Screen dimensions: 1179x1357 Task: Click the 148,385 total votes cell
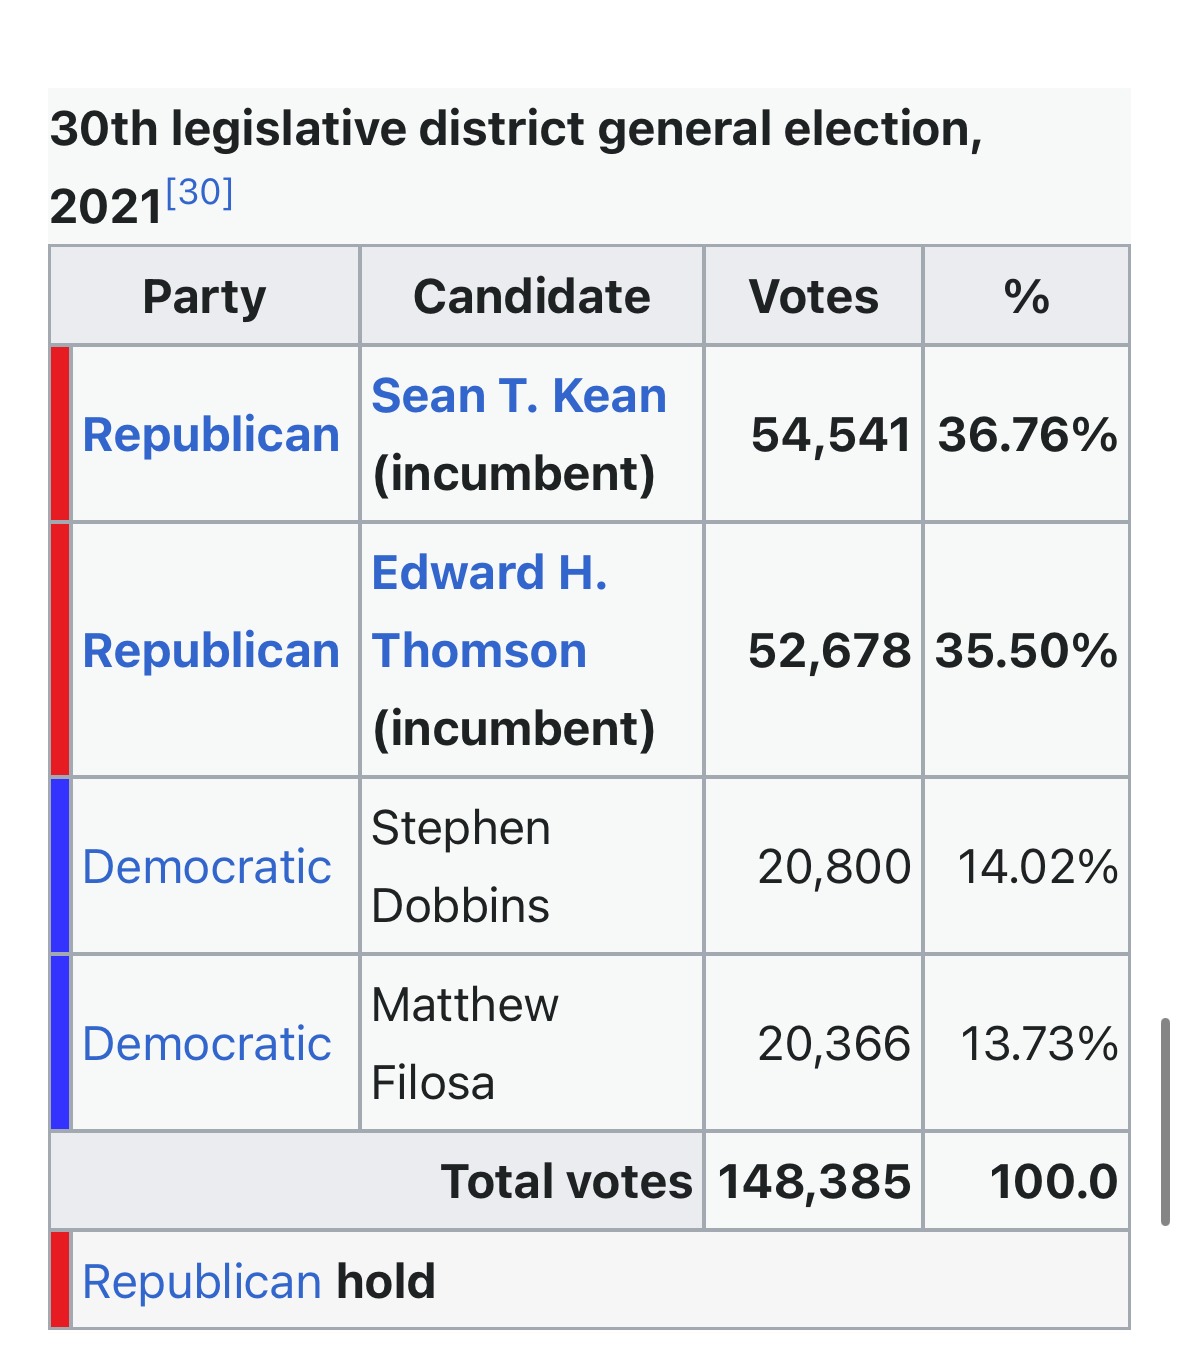pyautogui.click(x=814, y=1182)
